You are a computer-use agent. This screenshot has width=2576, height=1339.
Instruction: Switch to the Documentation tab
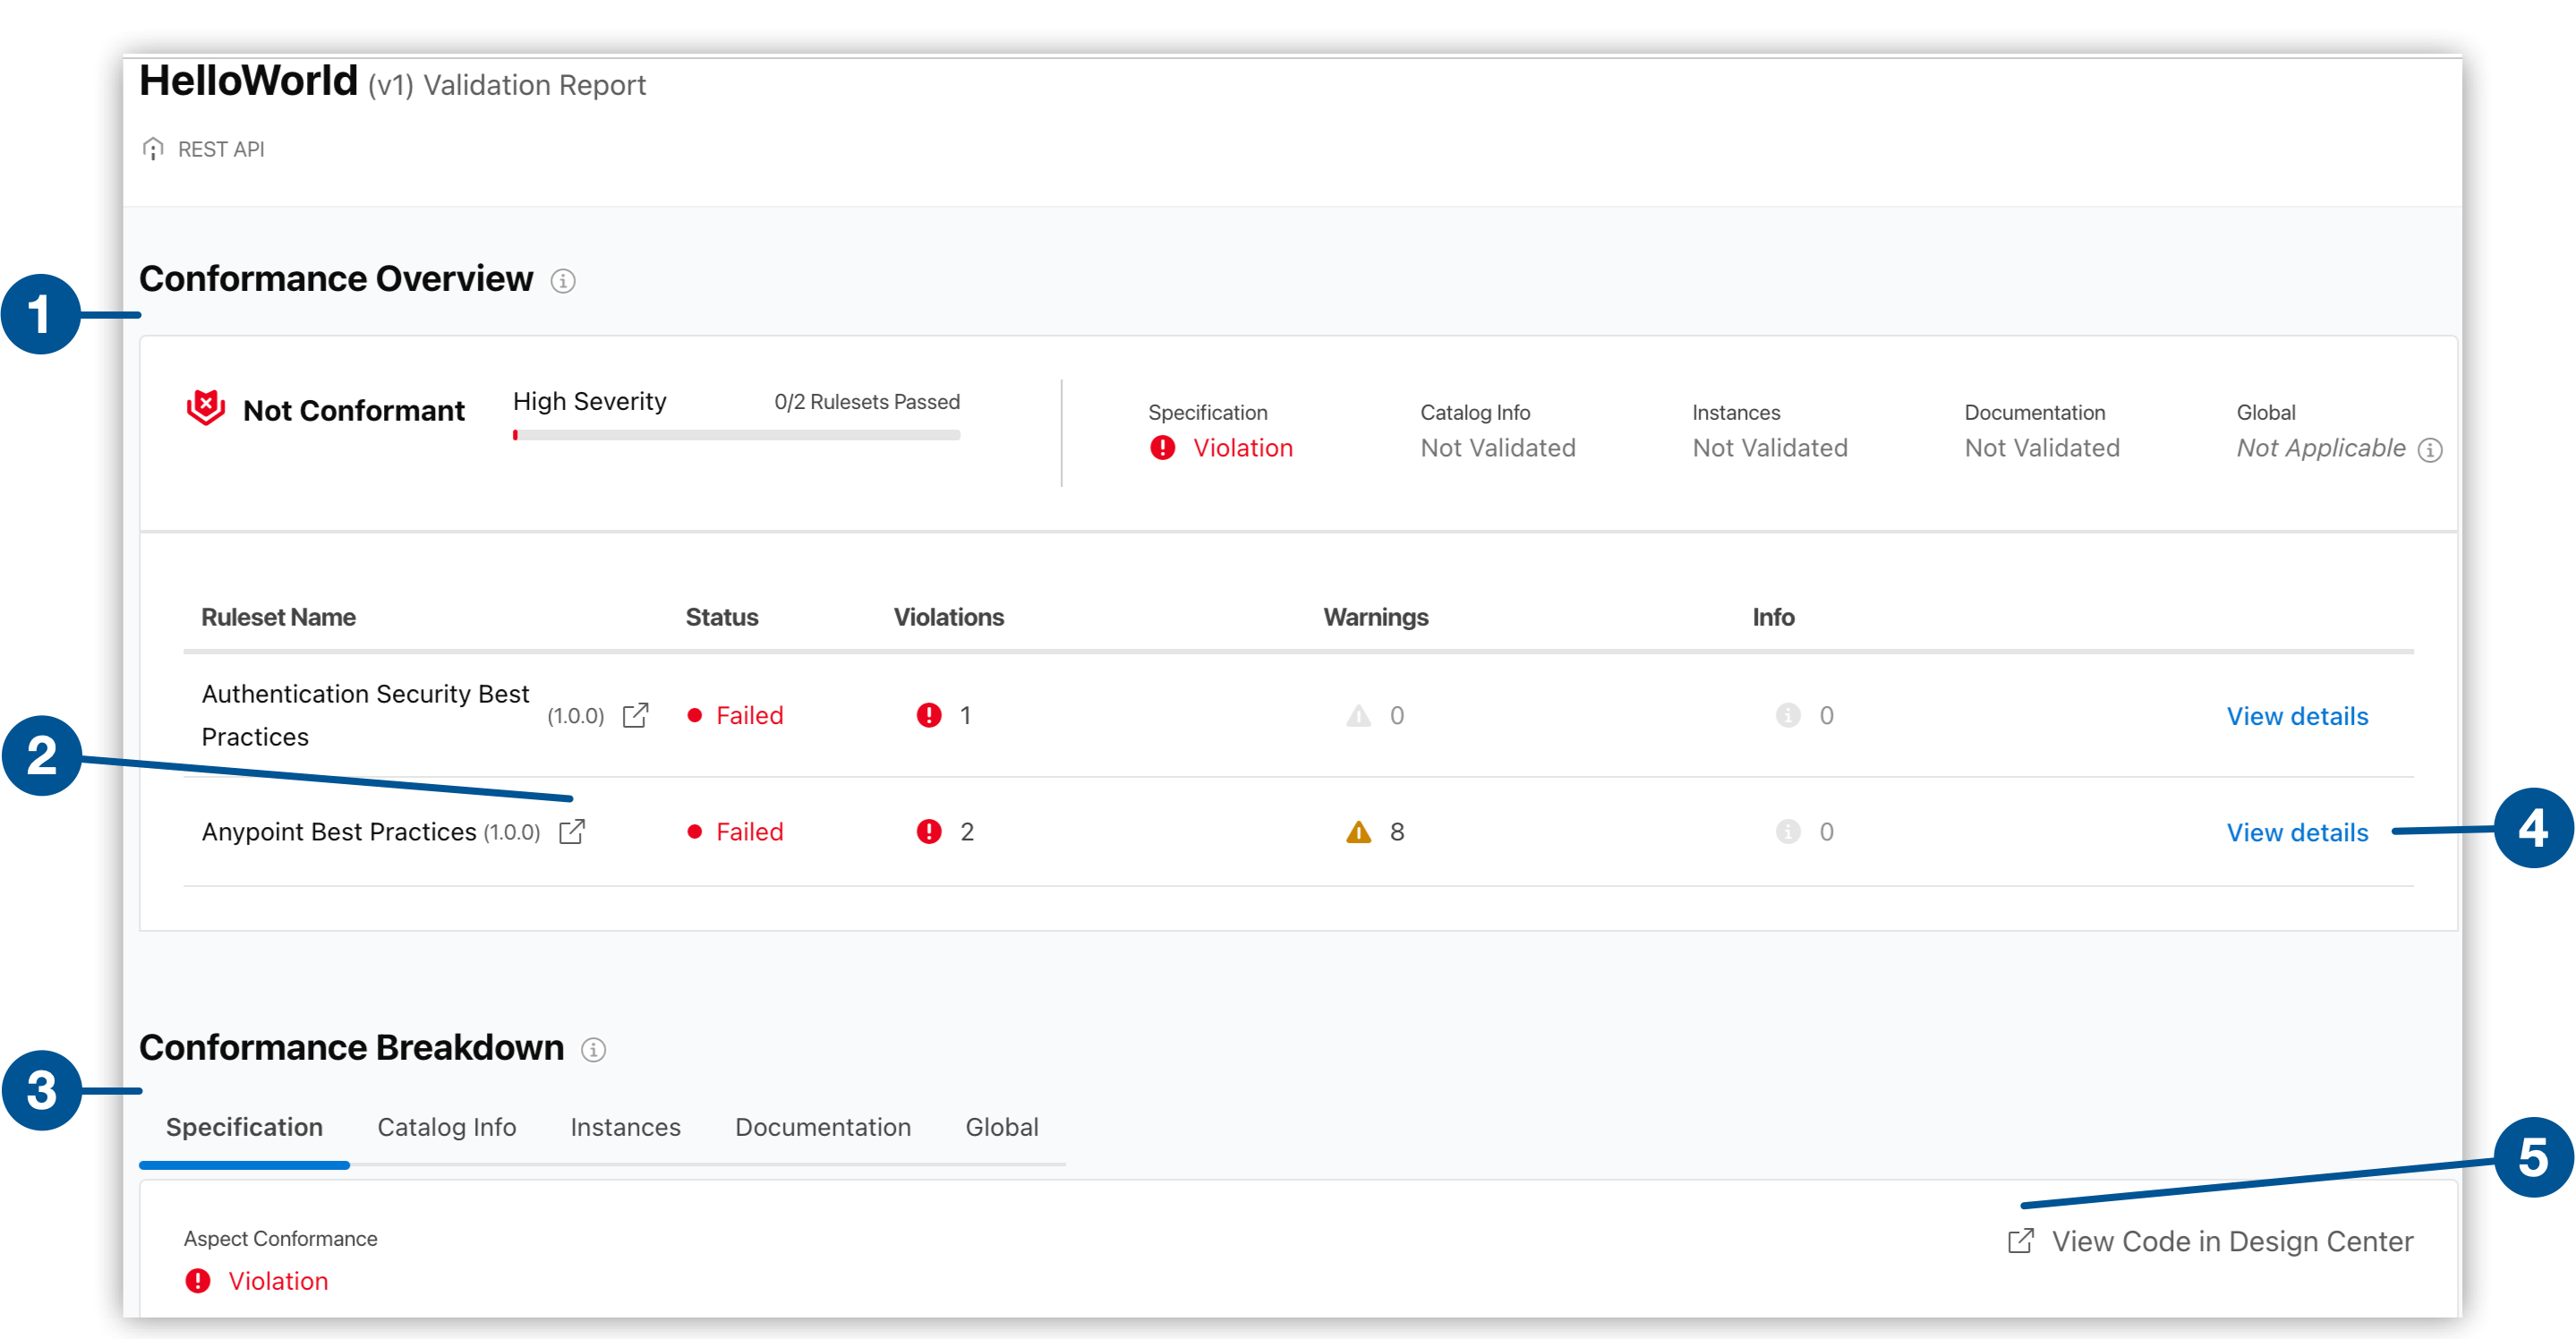(x=822, y=1127)
